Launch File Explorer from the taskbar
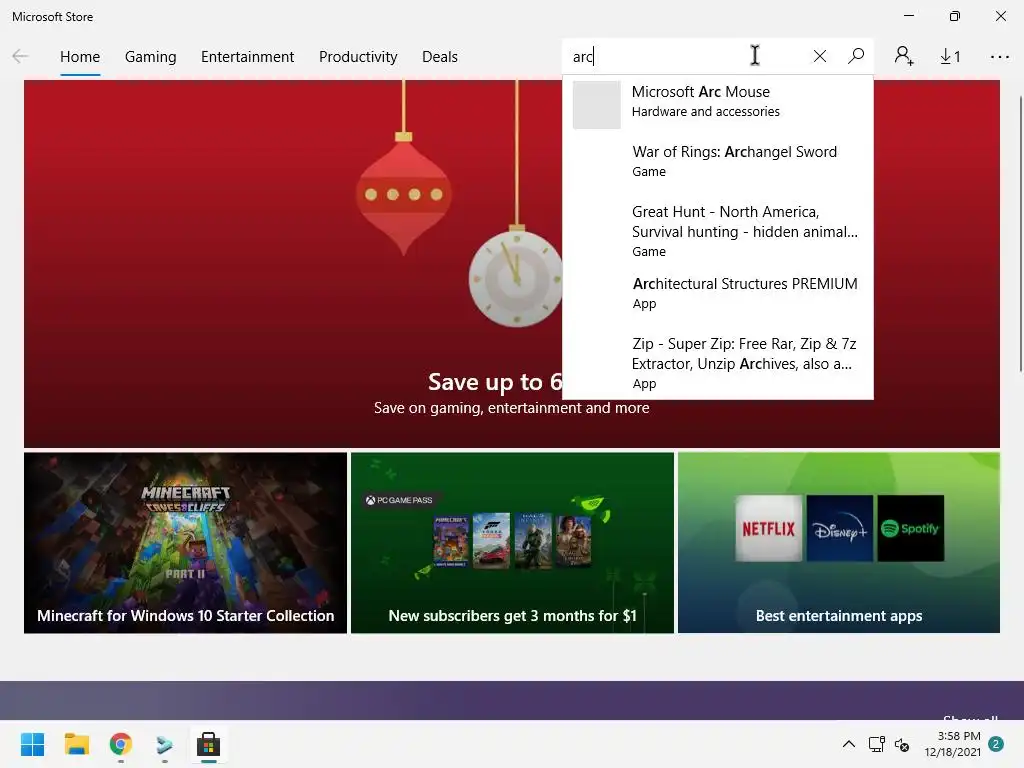The width and height of the screenshot is (1024, 768). (76, 744)
